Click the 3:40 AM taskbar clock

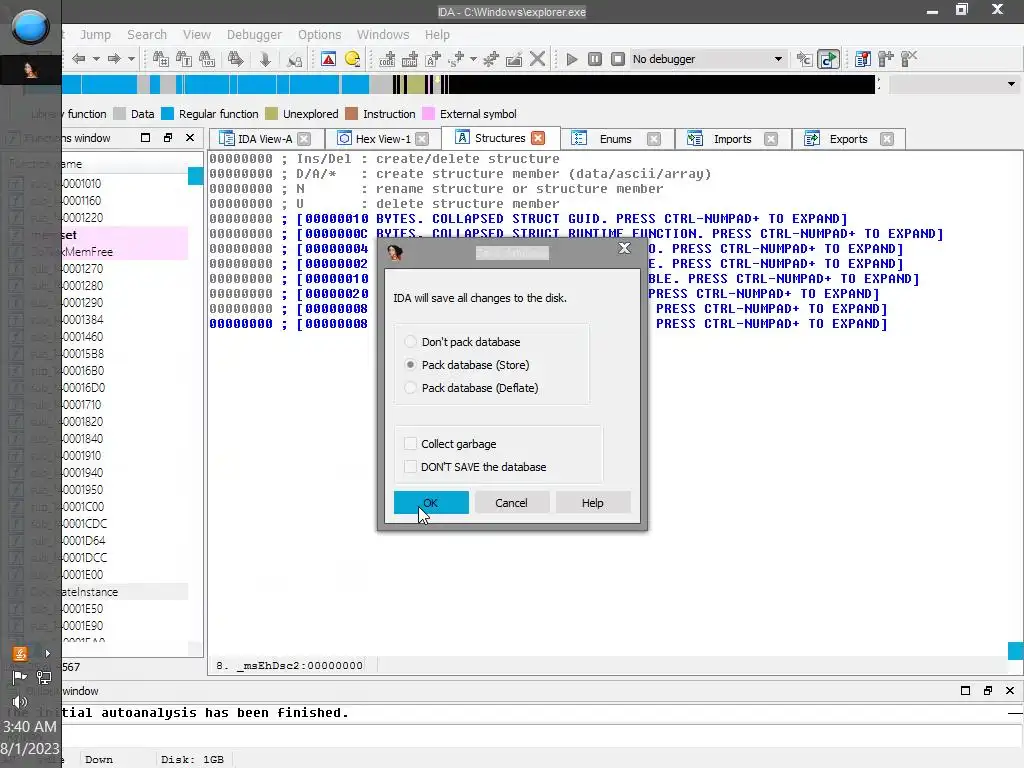click(x=29, y=726)
